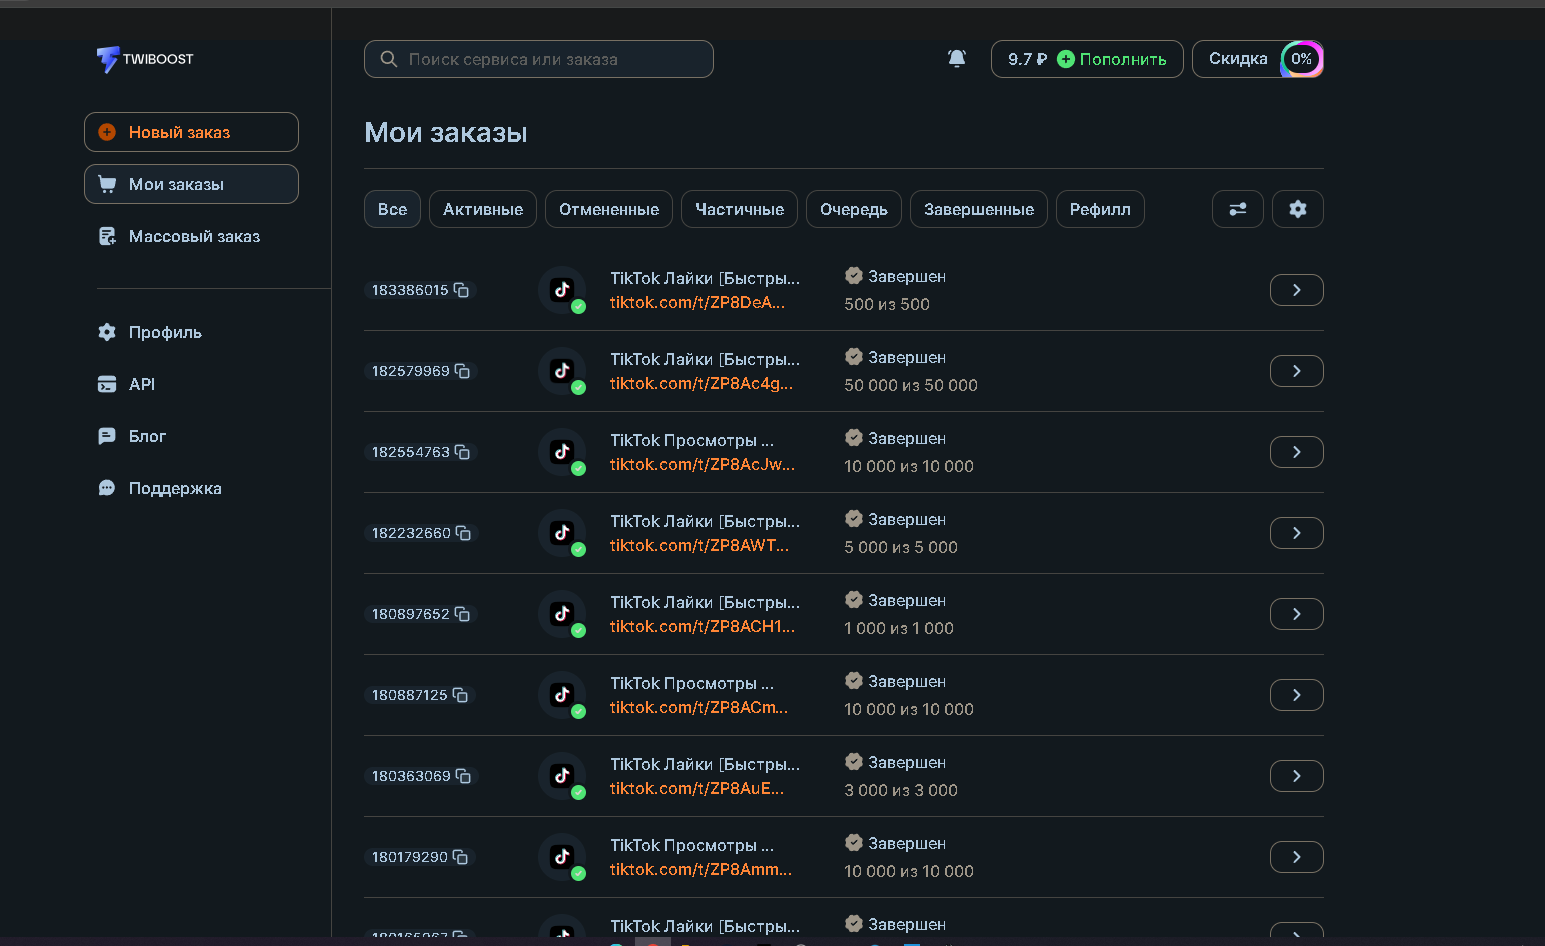
Task: Click the search magnifier icon
Action: pos(389,59)
